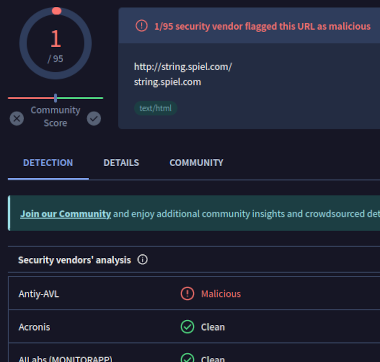Screen dimensions: 380x362
Task: Click the http://string.spiel.com/ URL text
Action: point(183,67)
